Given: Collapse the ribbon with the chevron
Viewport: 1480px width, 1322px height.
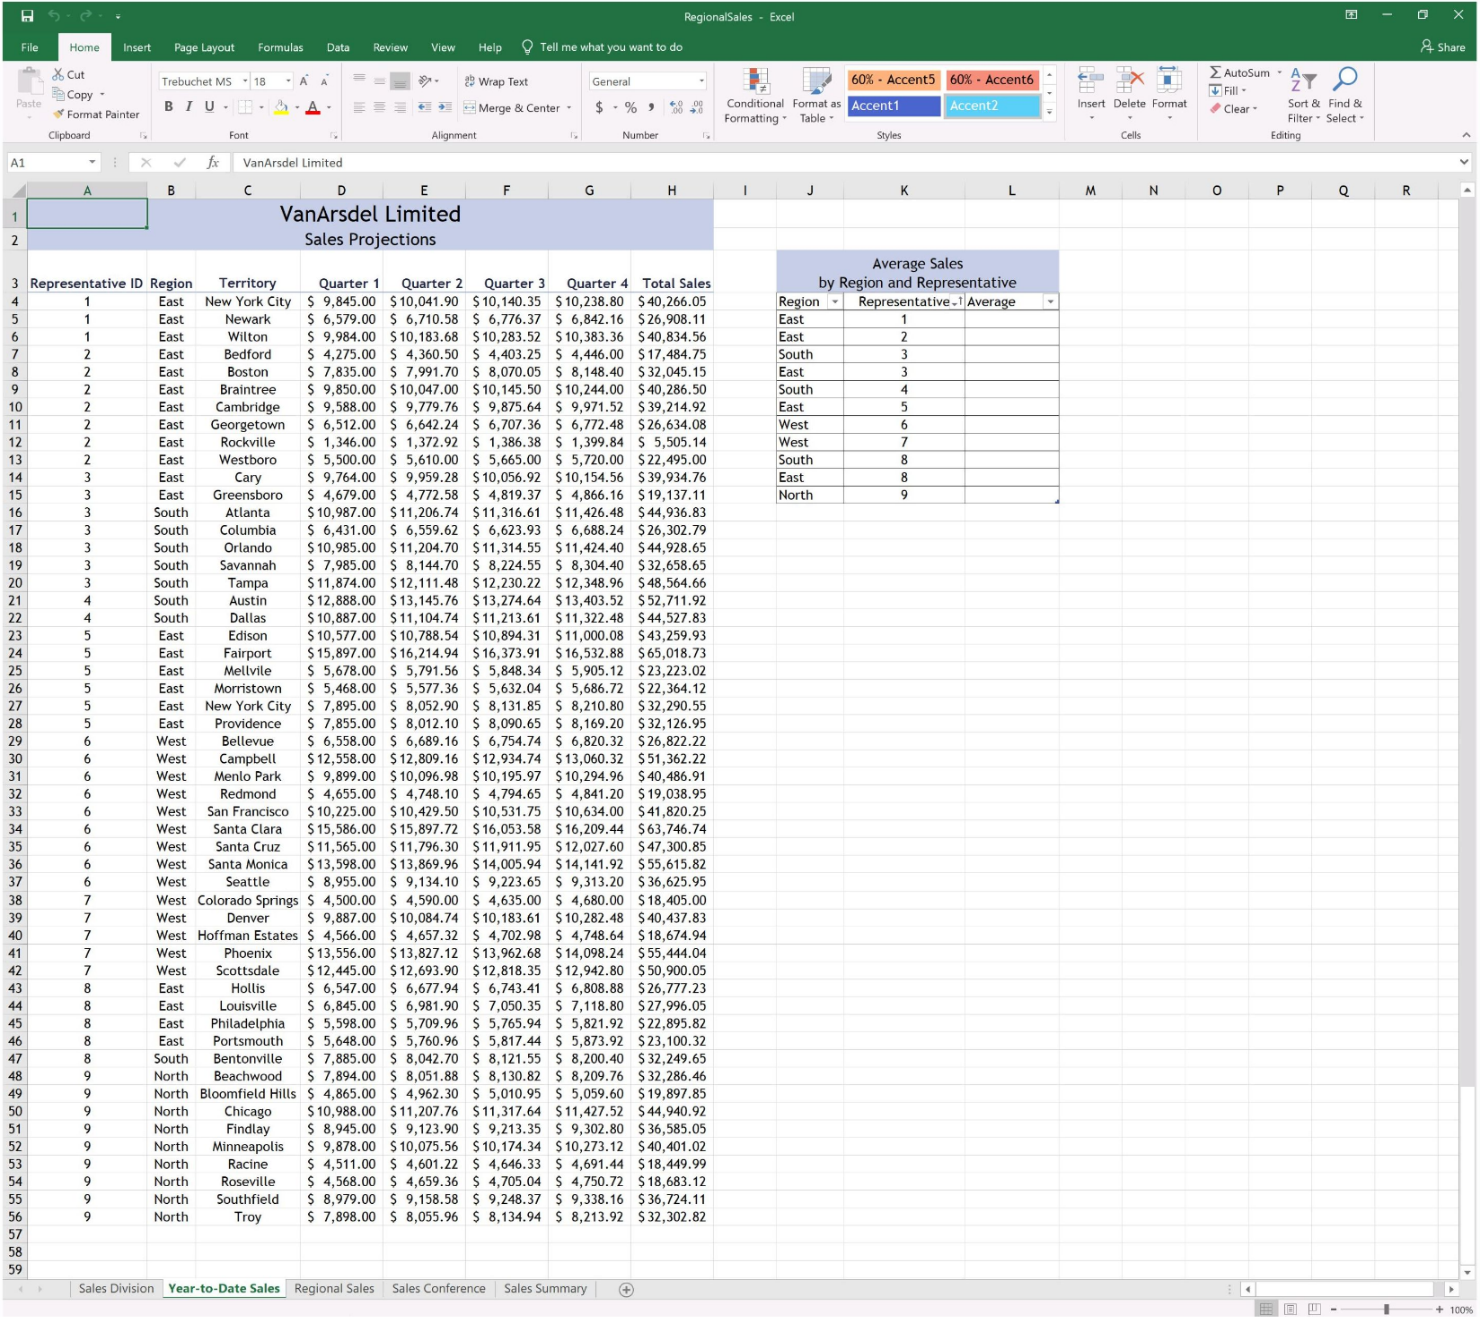Looking at the screenshot, I should click(x=1466, y=135).
